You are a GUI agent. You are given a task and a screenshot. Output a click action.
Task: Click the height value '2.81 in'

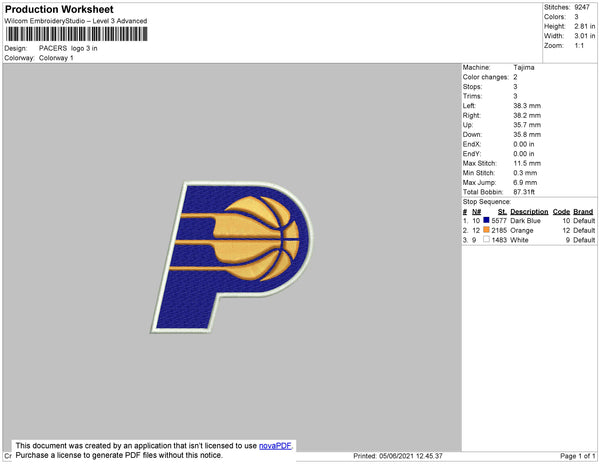tap(585, 26)
